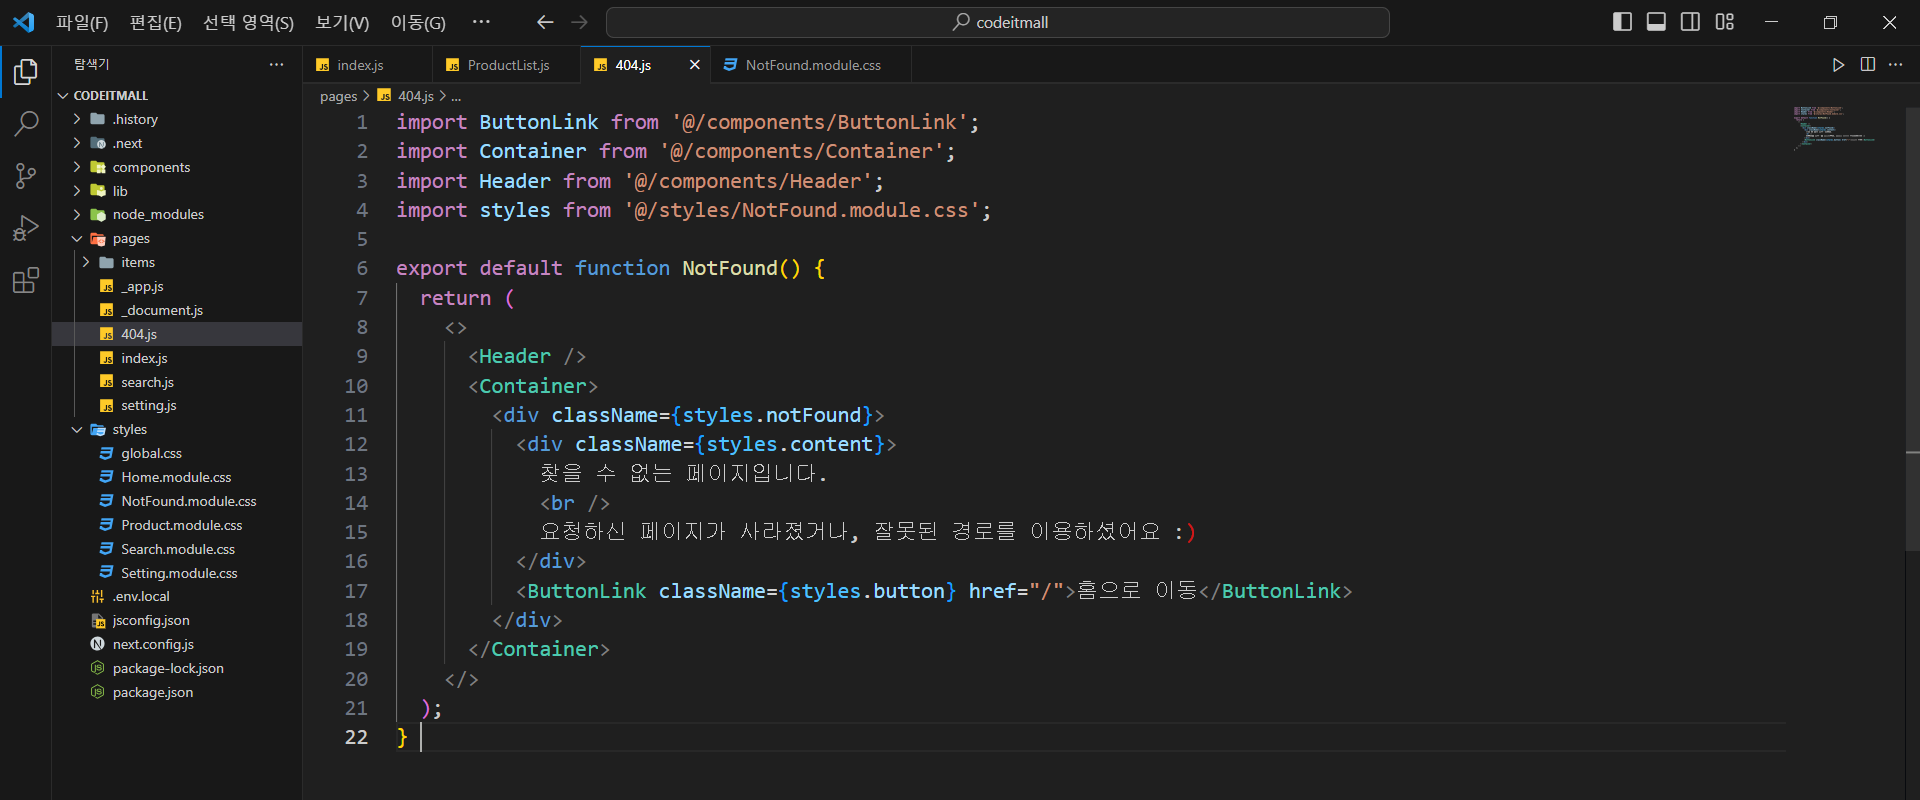Open the Run and Debug view
Viewport: 1920px width, 800px height.
point(26,228)
